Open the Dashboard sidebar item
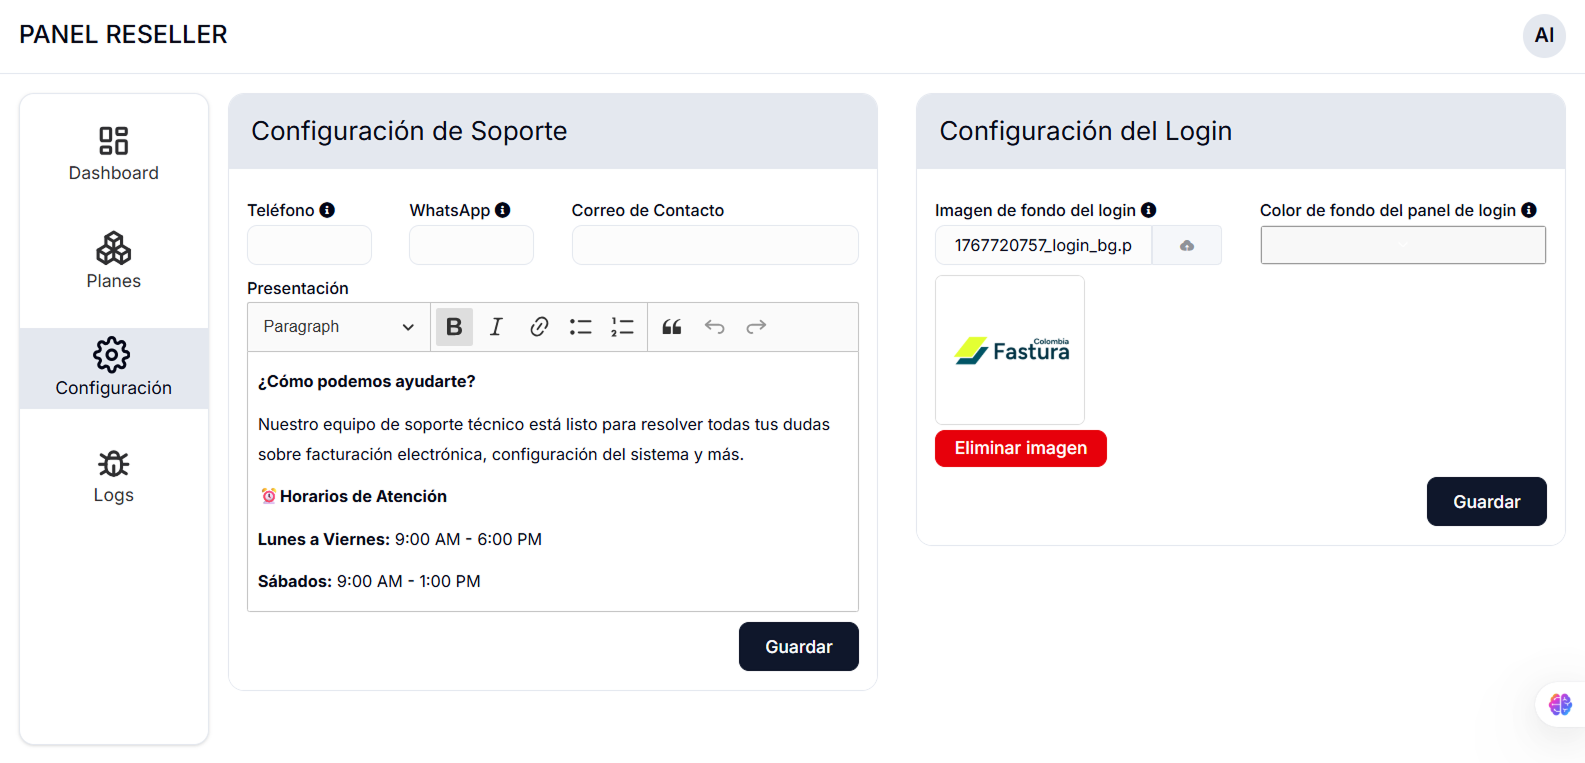This screenshot has width=1585, height=763. (114, 153)
